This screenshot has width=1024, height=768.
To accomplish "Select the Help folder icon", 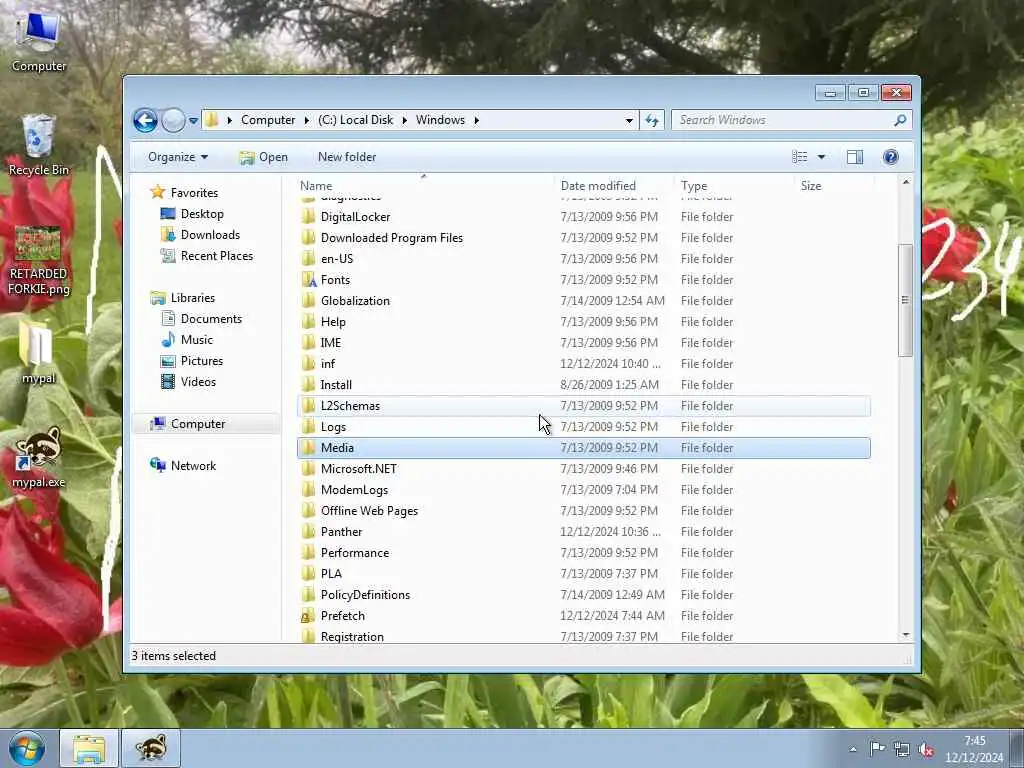I will [308, 321].
